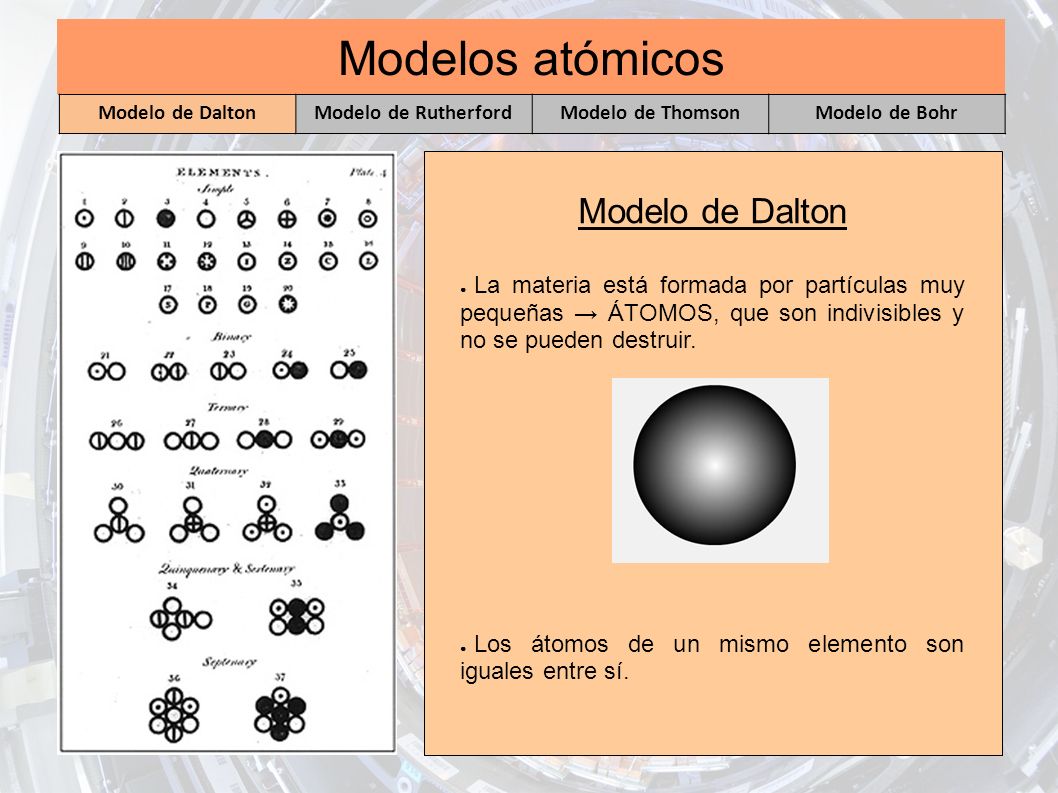Image resolution: width=1058 pixels, height=793 pixels.
Task: Click septenary compound symbol number 37
Action: click(280, 713)
